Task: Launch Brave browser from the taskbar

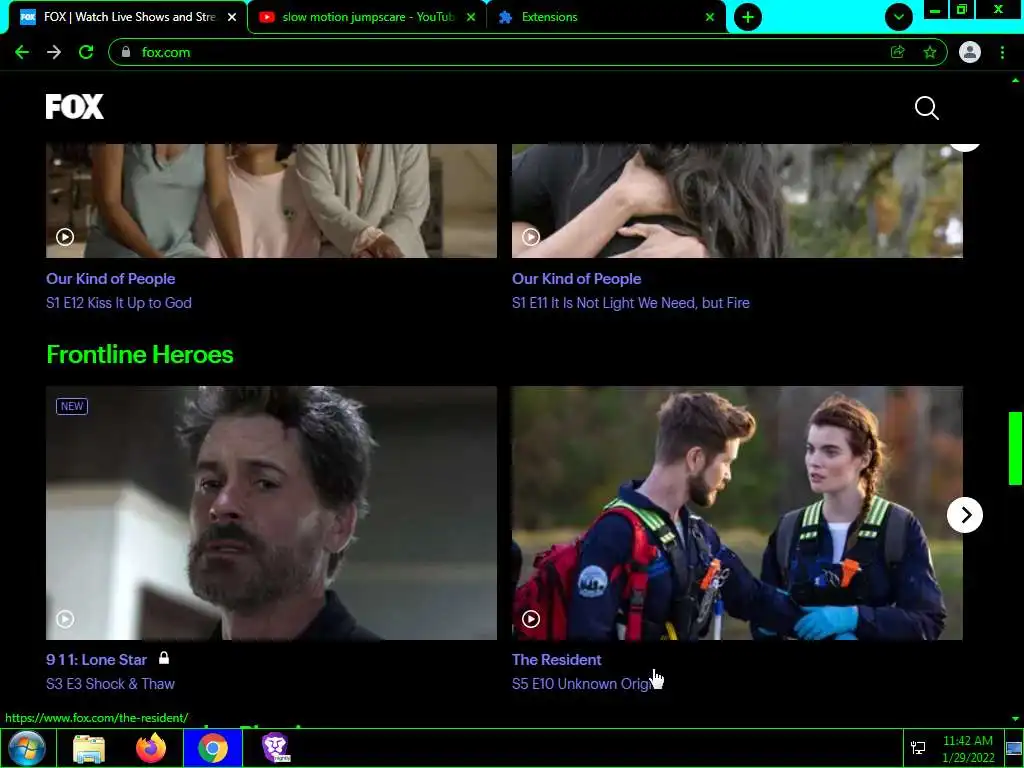Action: pos(276,748)
